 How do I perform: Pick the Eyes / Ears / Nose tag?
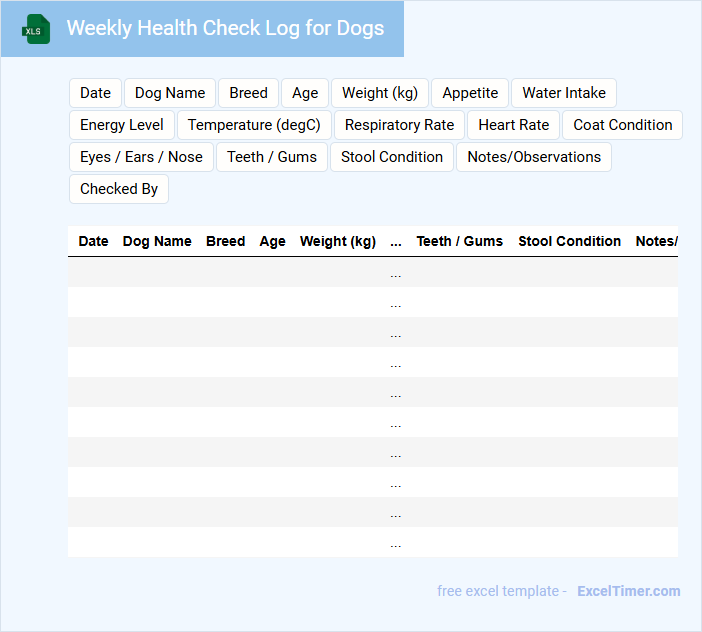click(x=141, y=157)
